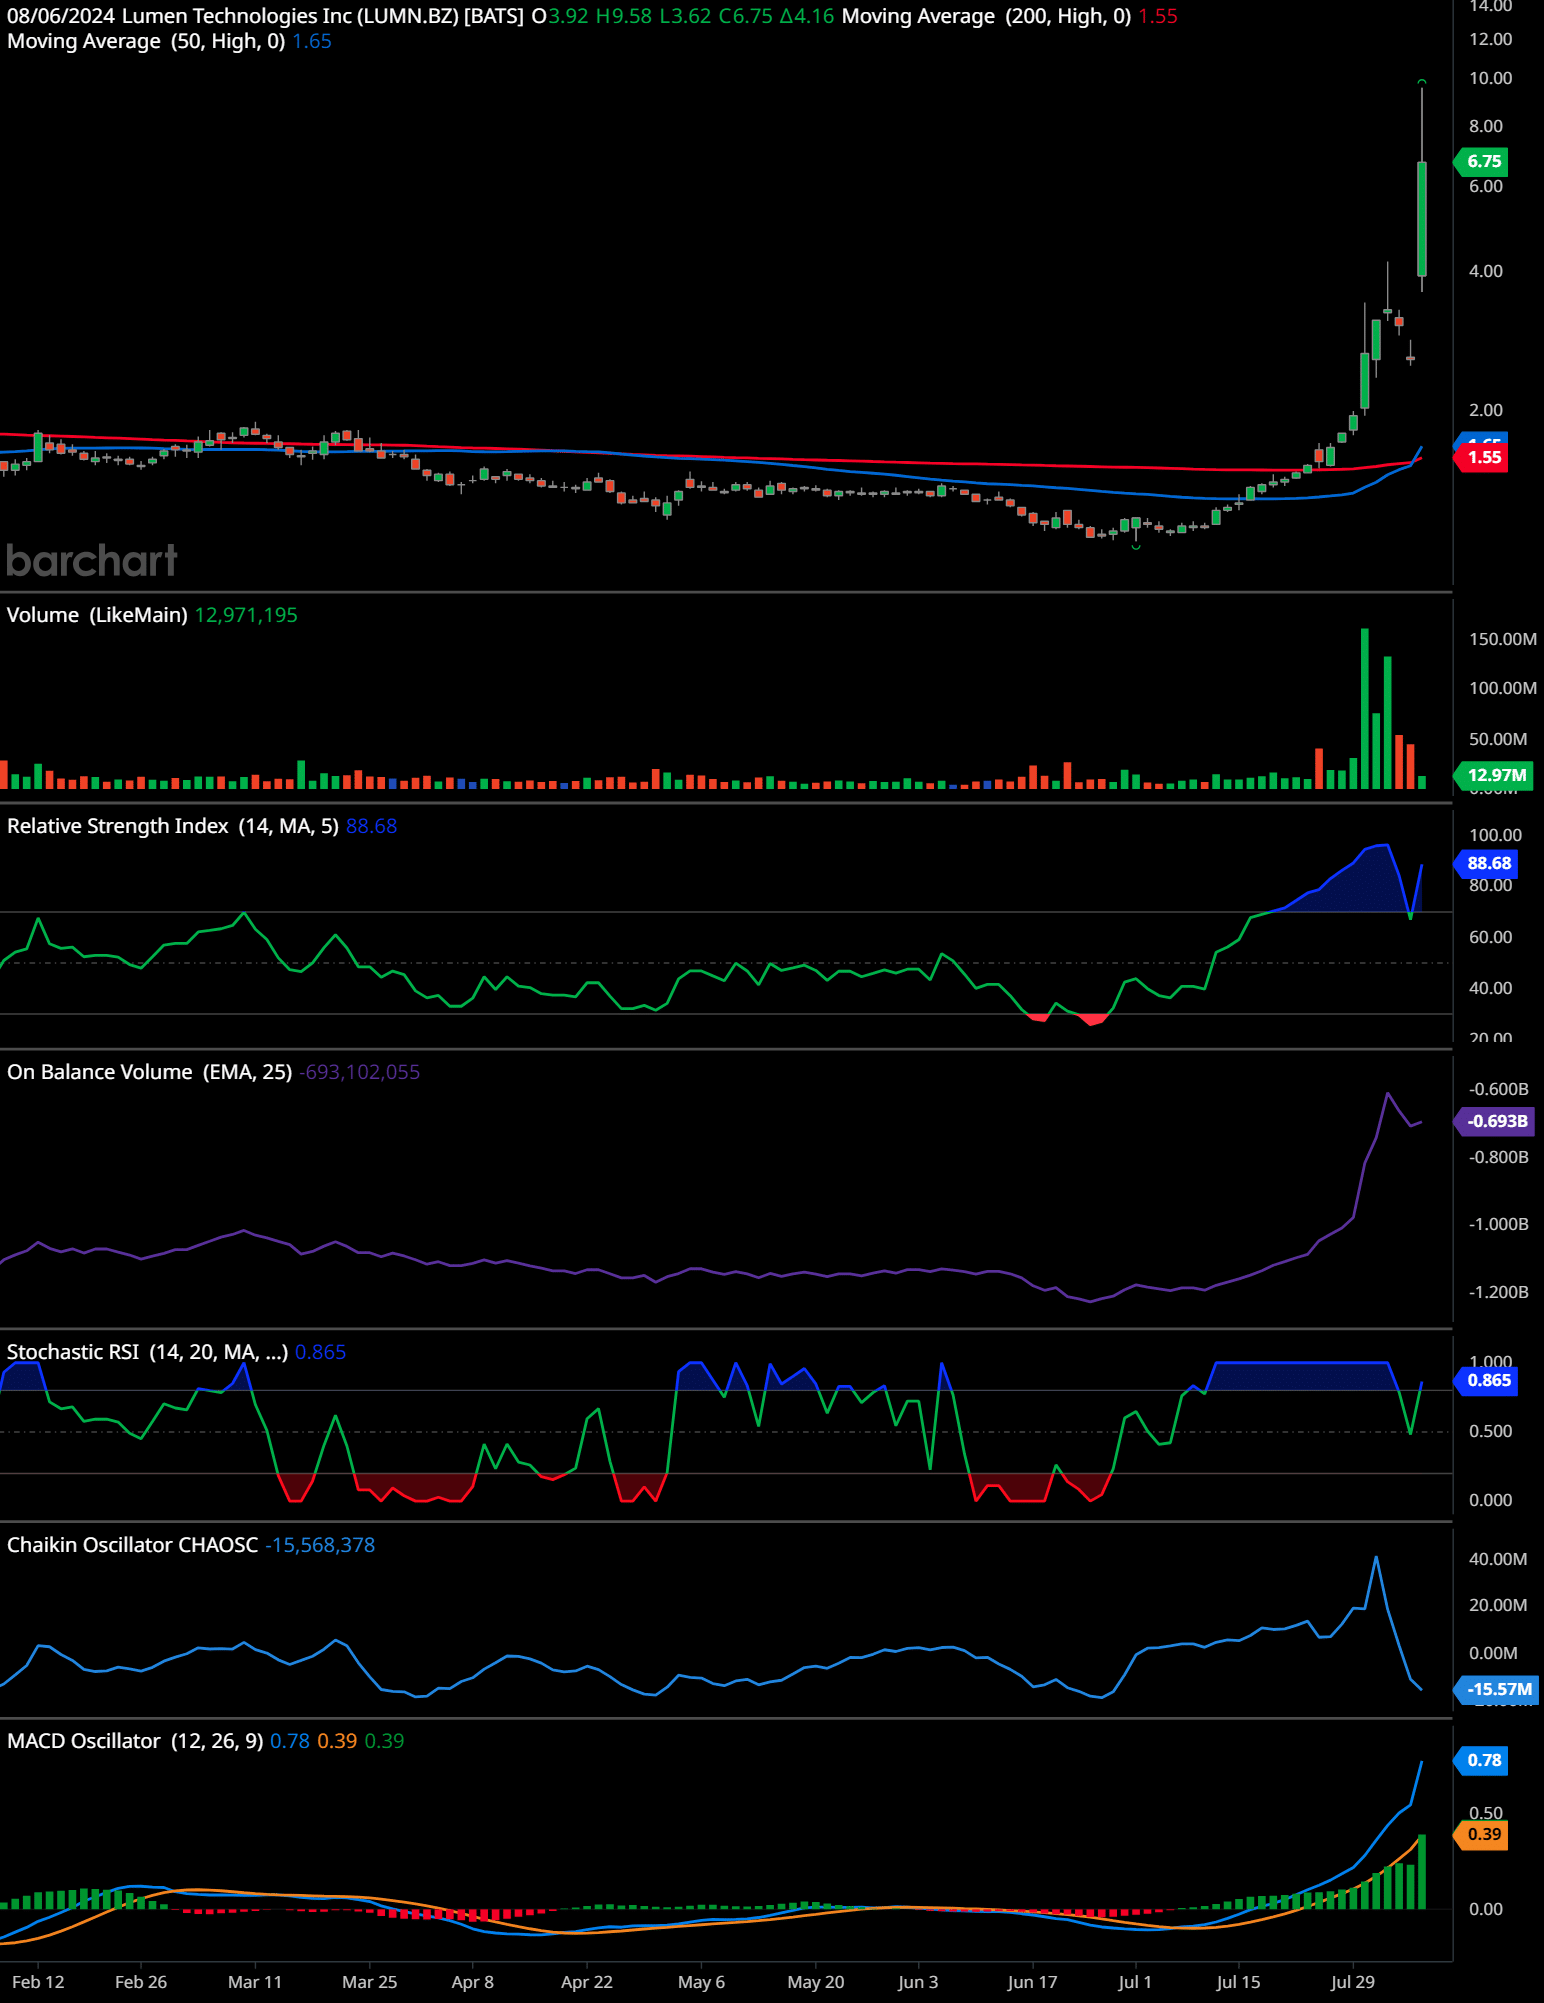
Task: Click the 'Feb 12' date axis label
Action: click(x=38, y=1982)
